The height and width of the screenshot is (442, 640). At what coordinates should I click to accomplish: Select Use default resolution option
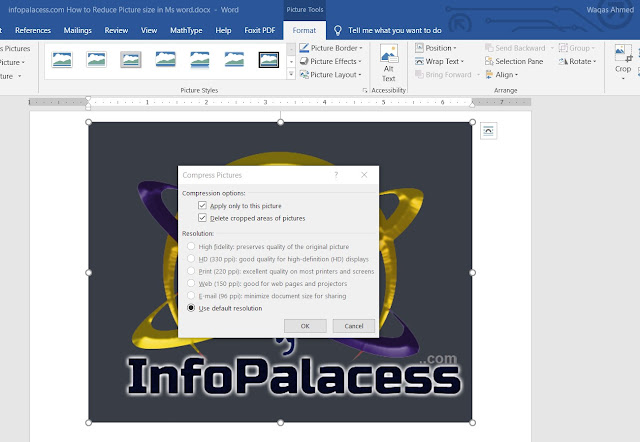click(191, 308)
